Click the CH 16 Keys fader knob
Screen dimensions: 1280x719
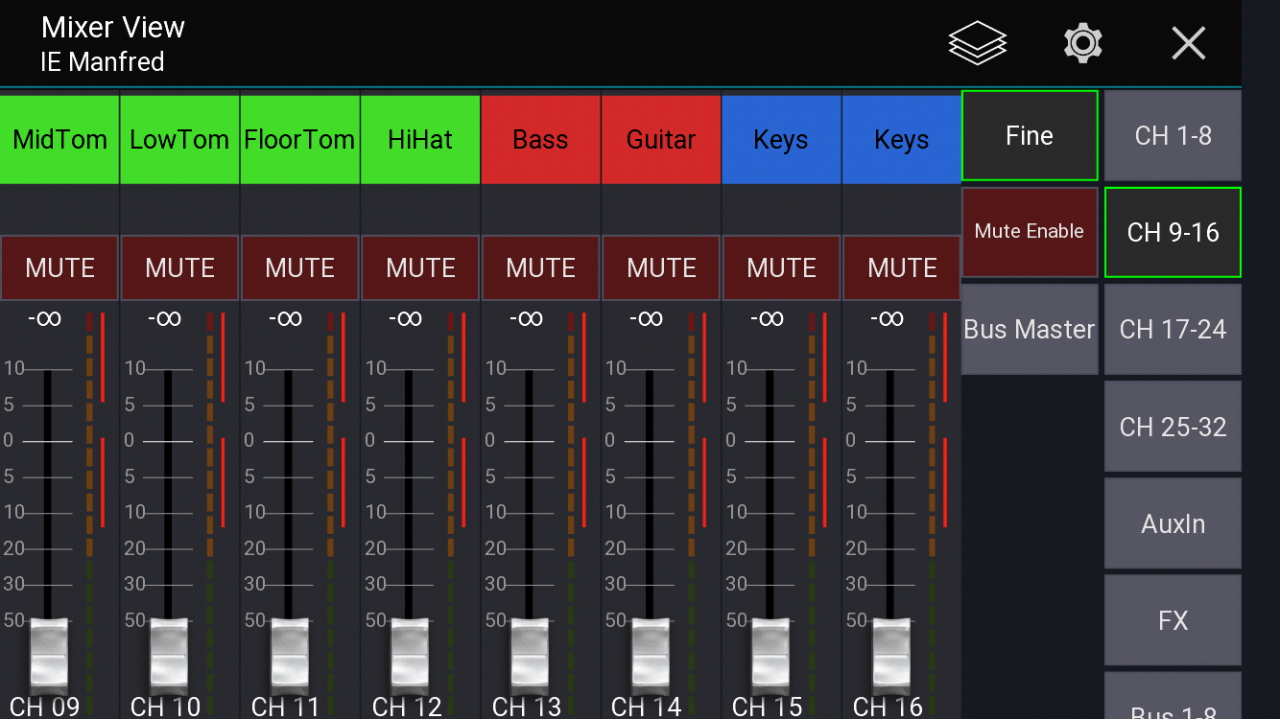click(891, 652)
